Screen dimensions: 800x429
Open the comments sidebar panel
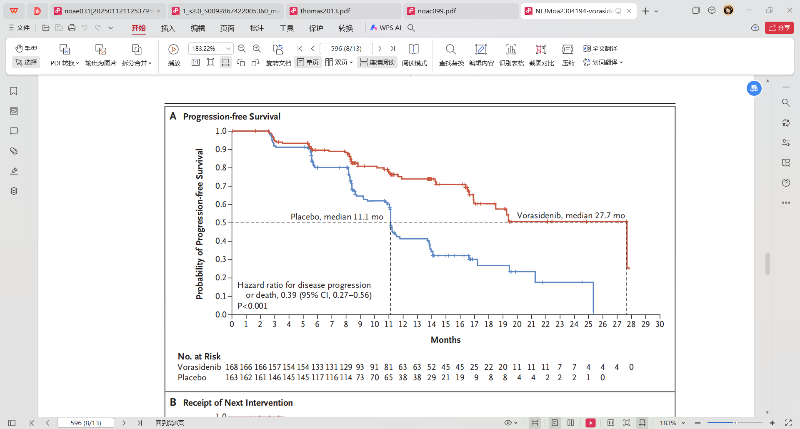coord(14,131)
